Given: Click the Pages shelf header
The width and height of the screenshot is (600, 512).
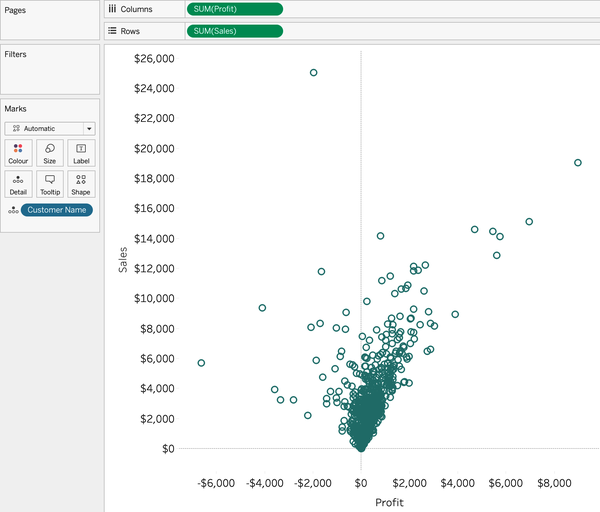Looking at the screenshot, I should tap(16, 8).
